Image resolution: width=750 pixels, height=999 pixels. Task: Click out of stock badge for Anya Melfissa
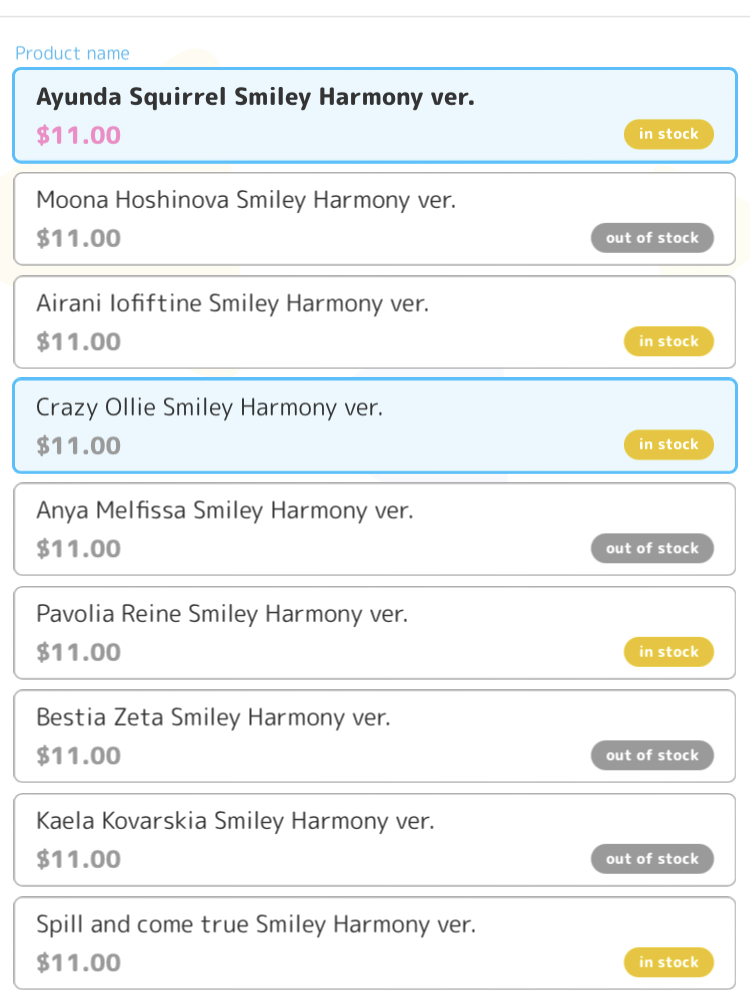click(x=652, y=548)
